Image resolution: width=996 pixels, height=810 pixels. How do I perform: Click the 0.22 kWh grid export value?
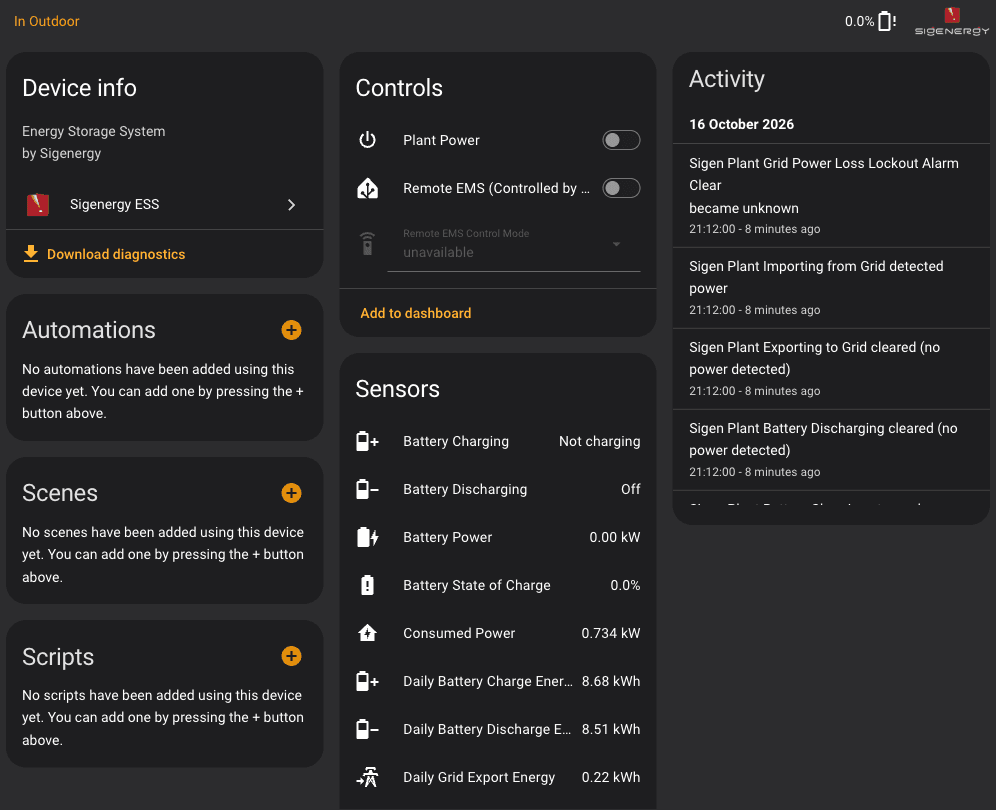pos(610,777)
